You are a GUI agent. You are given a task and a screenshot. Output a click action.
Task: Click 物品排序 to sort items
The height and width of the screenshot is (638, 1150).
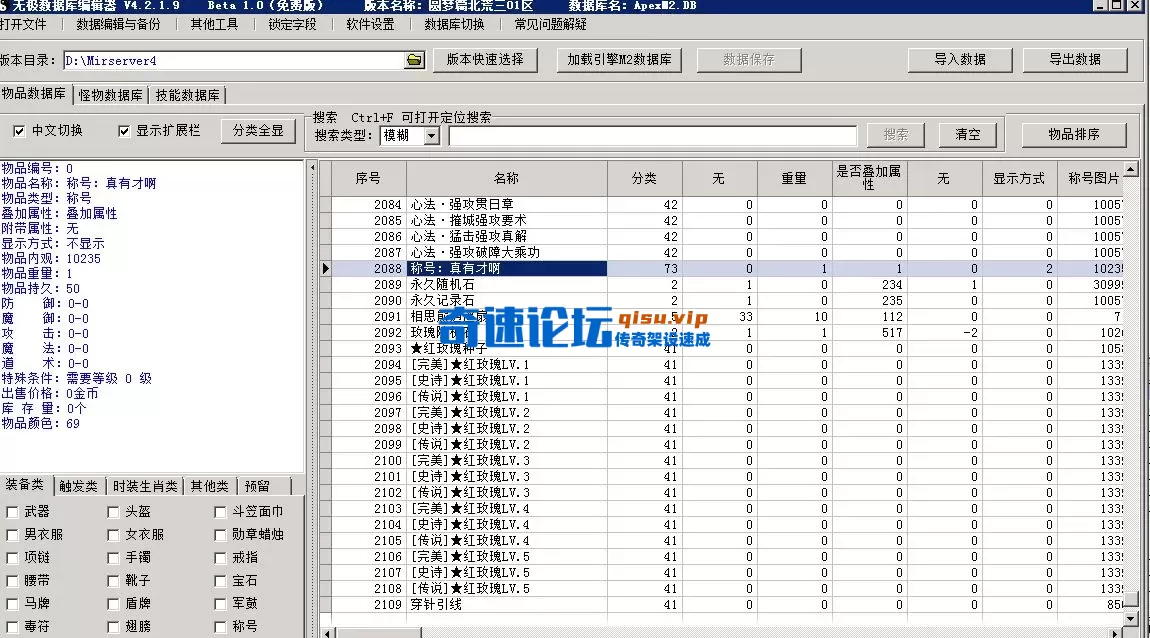coord(1072,134)
